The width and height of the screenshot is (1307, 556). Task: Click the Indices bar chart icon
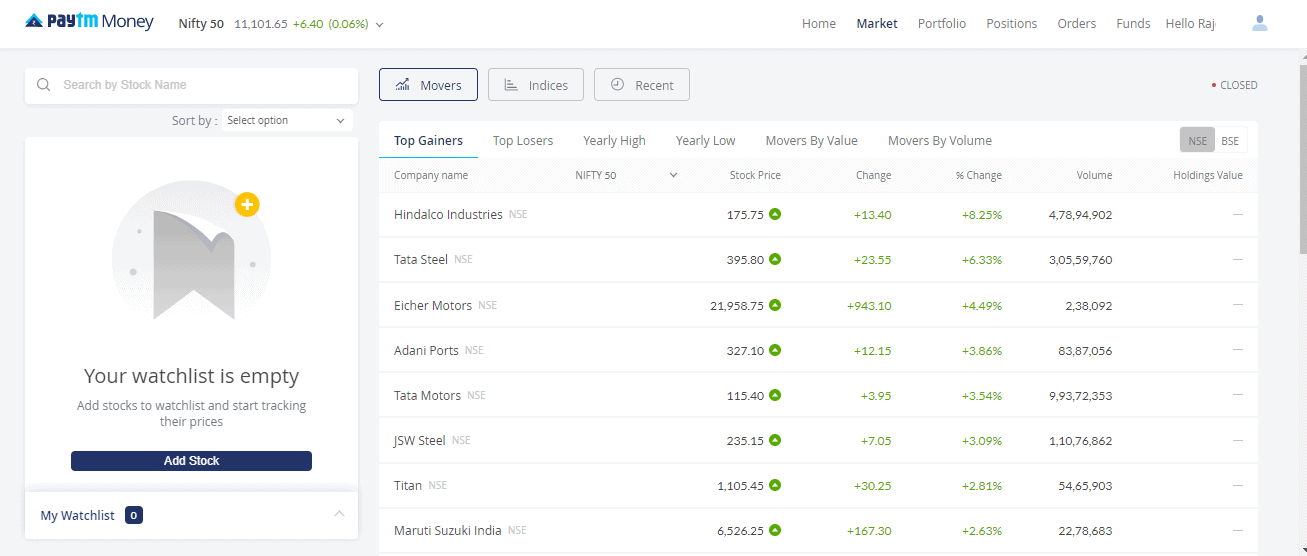pyautogui.click(x=511, y=85)
